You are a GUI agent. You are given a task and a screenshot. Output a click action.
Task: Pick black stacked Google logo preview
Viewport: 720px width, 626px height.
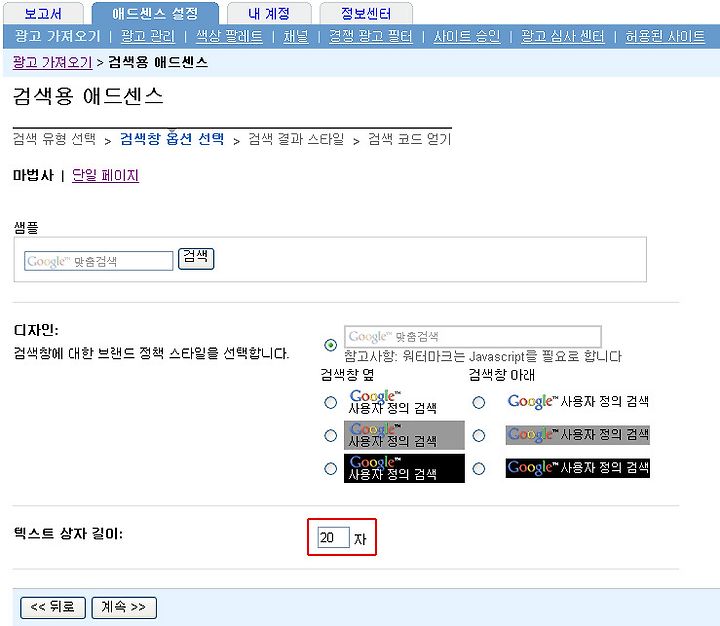pos(404,468)
